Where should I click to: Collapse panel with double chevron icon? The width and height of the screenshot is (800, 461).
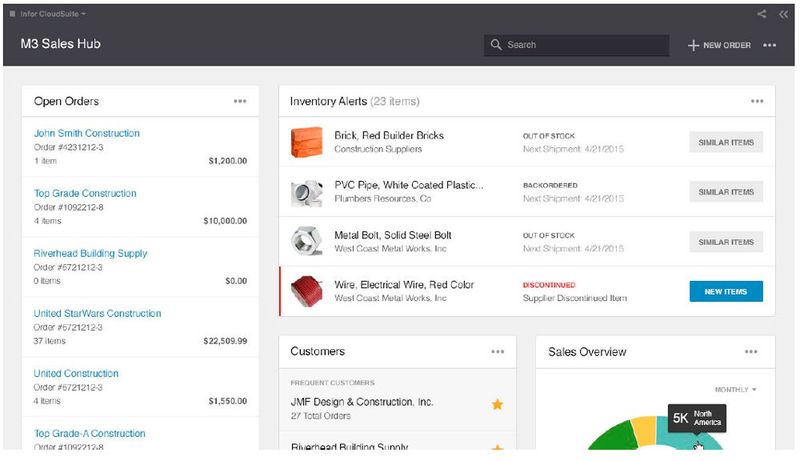pyautogui.click(x=783, y=14)
